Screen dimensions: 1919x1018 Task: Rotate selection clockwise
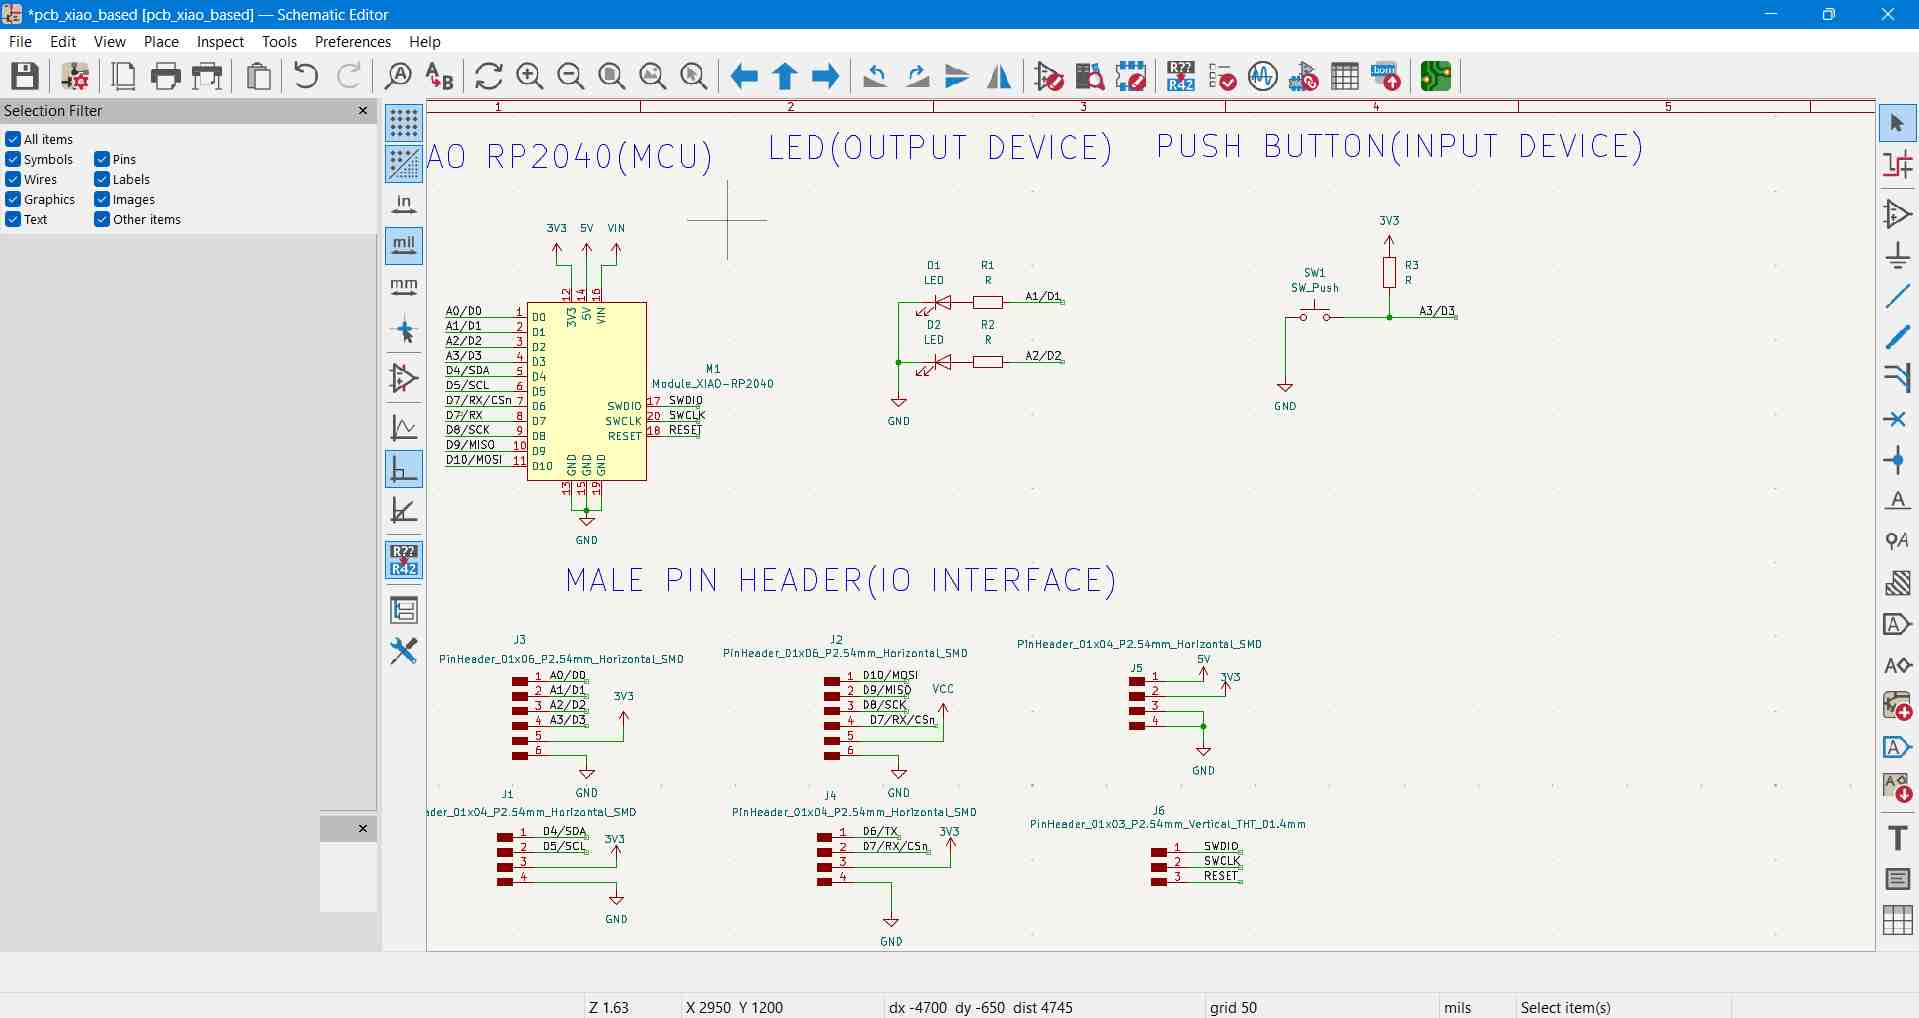917,76
